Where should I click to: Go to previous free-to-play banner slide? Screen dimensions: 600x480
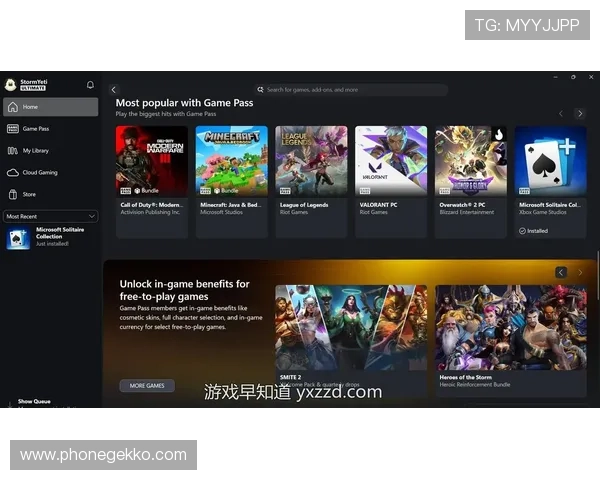pyautogui.click(x=561, y=273)
